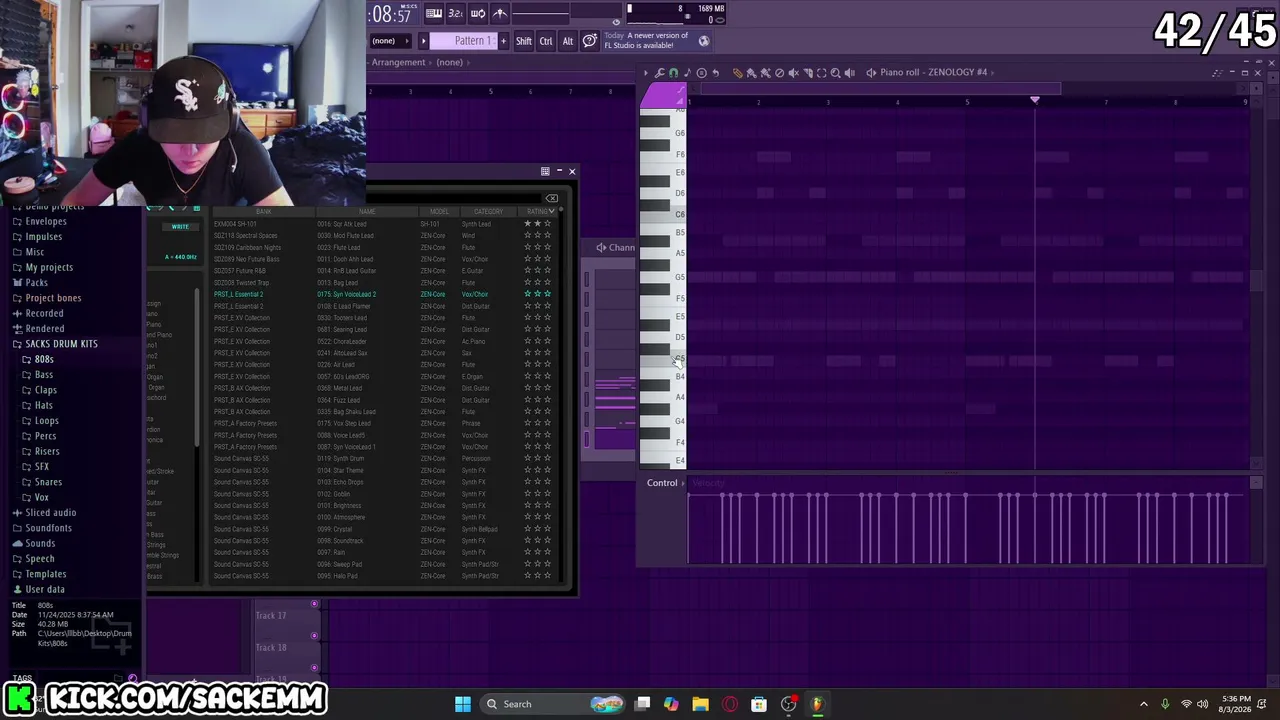The height and width of the screenshot is (720, 1280).
Task: Click the typing keyboard to piano icon
Action: [434, 13]
